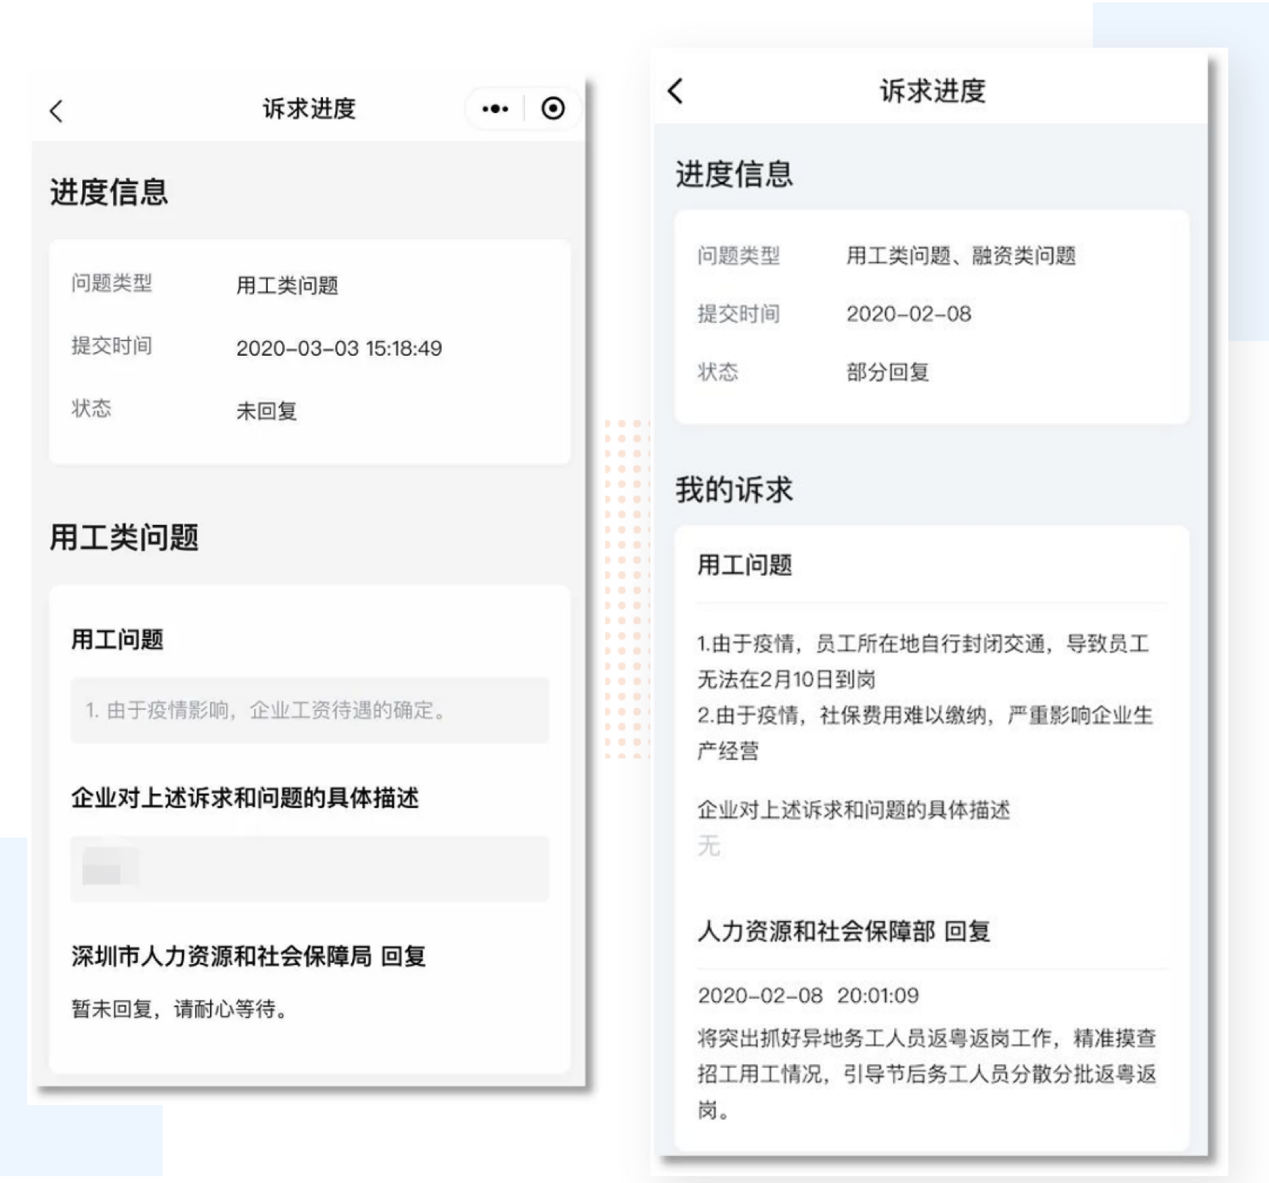This screenshot has height=1183, width=1269.
Task: Tap appeal item 2 about 社保费用难以缴纳
Action: tap(924, 732)
